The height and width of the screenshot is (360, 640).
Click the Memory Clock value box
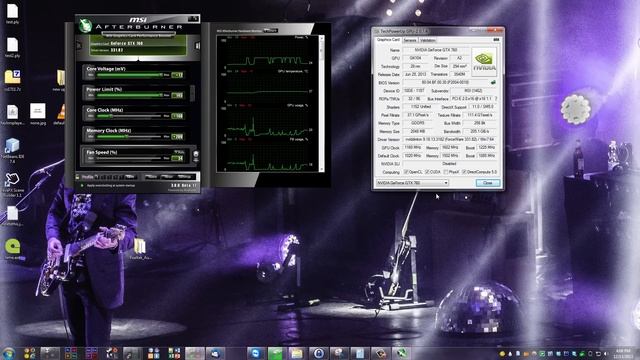[x=178, y=137]
